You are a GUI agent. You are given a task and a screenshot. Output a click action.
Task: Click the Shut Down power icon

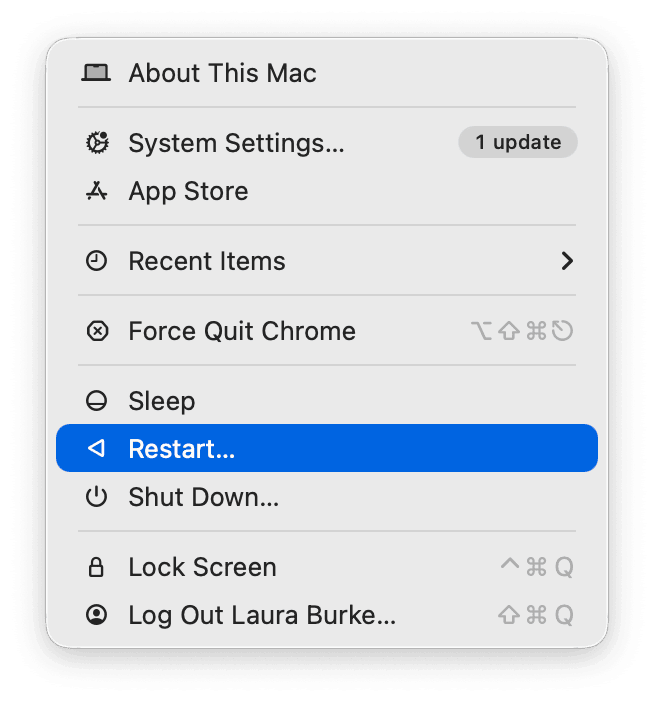tap(96, 497)
